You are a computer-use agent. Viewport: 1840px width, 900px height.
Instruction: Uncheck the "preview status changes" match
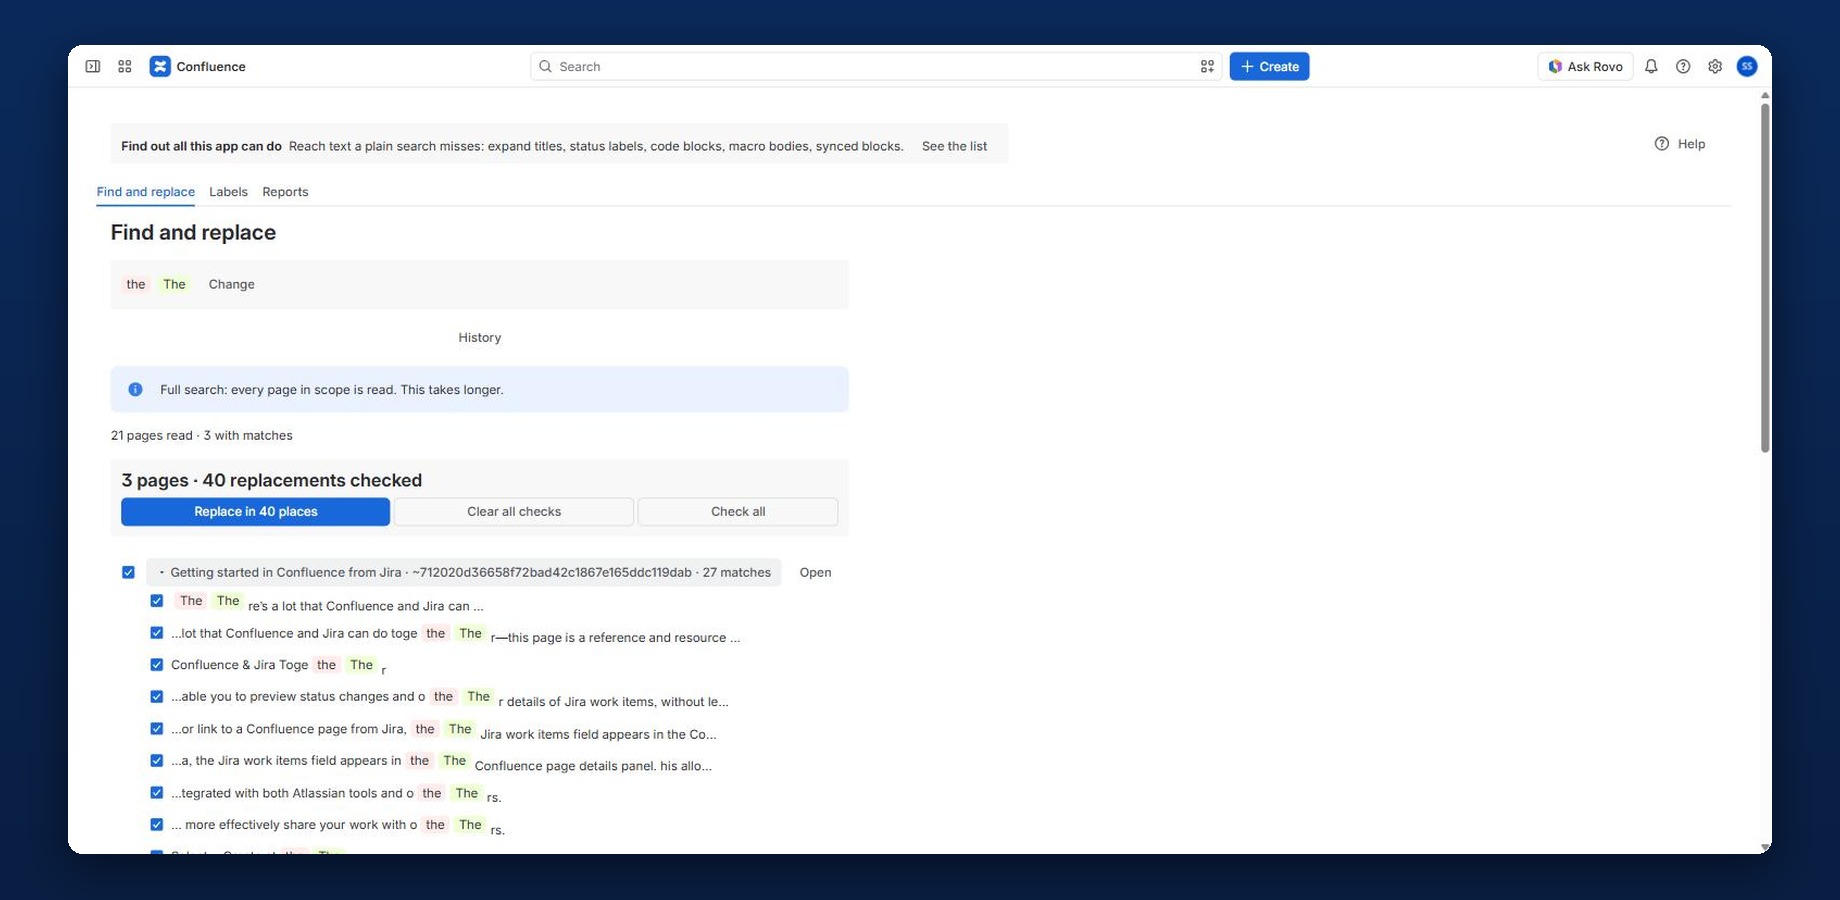point(157,697)
